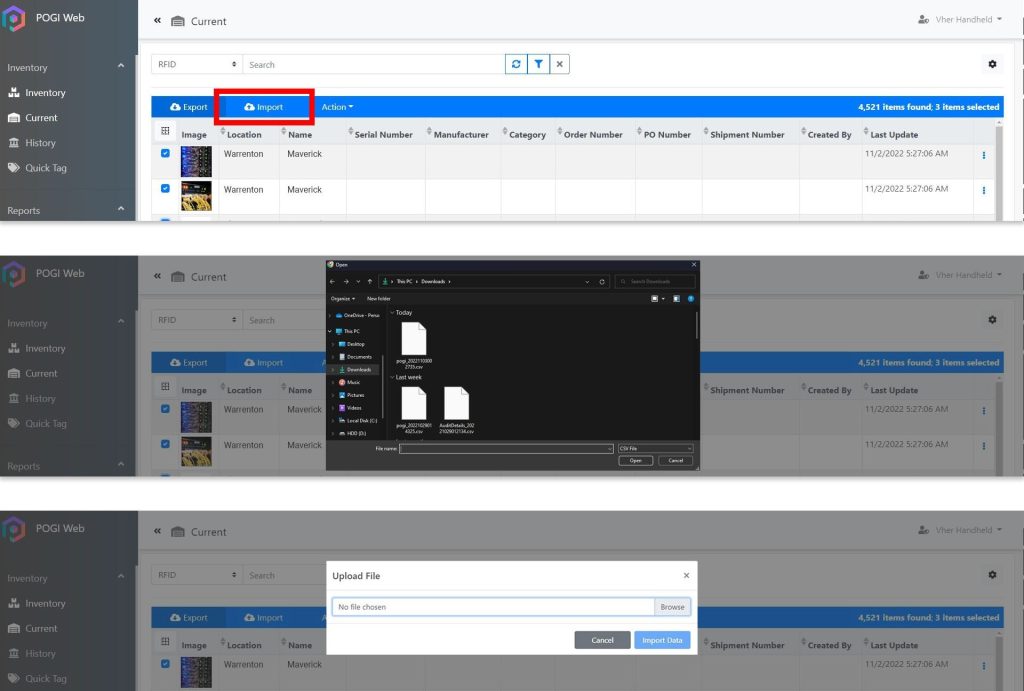Click the red-highlighted Import button
The image size is (1024, 691).
pos(264,107)
